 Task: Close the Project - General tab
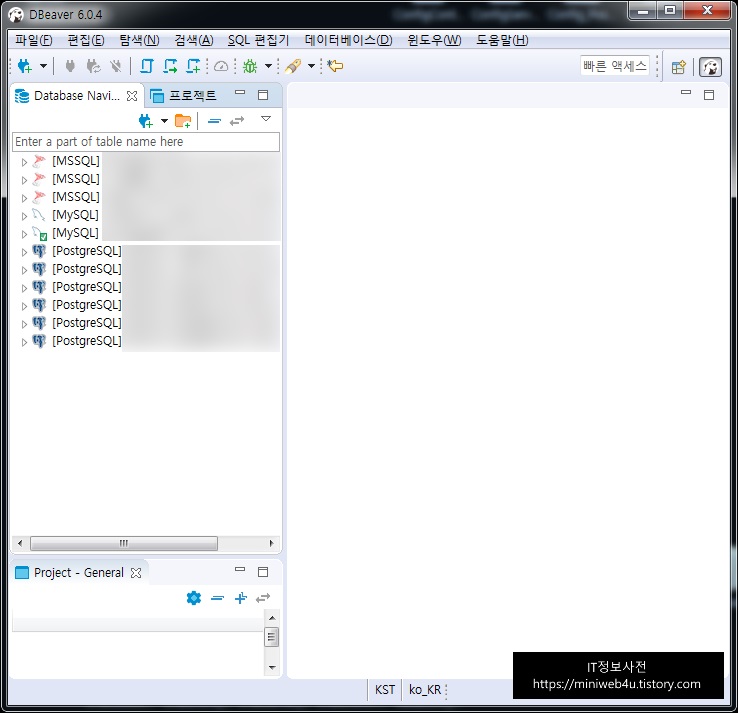pos(136,573)
